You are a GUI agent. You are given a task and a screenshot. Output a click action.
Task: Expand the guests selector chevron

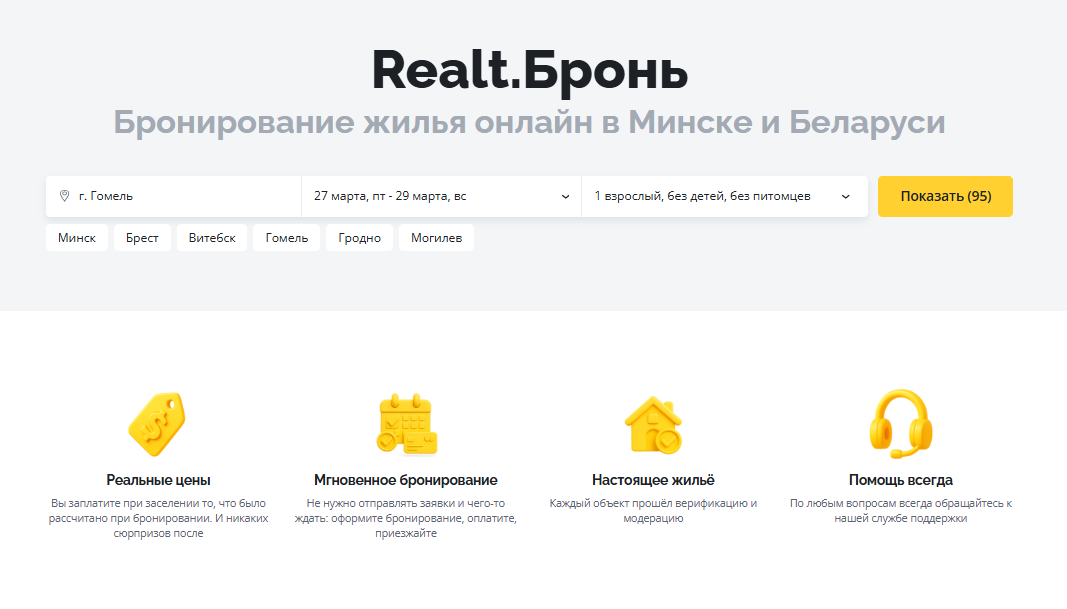(845, 197)
